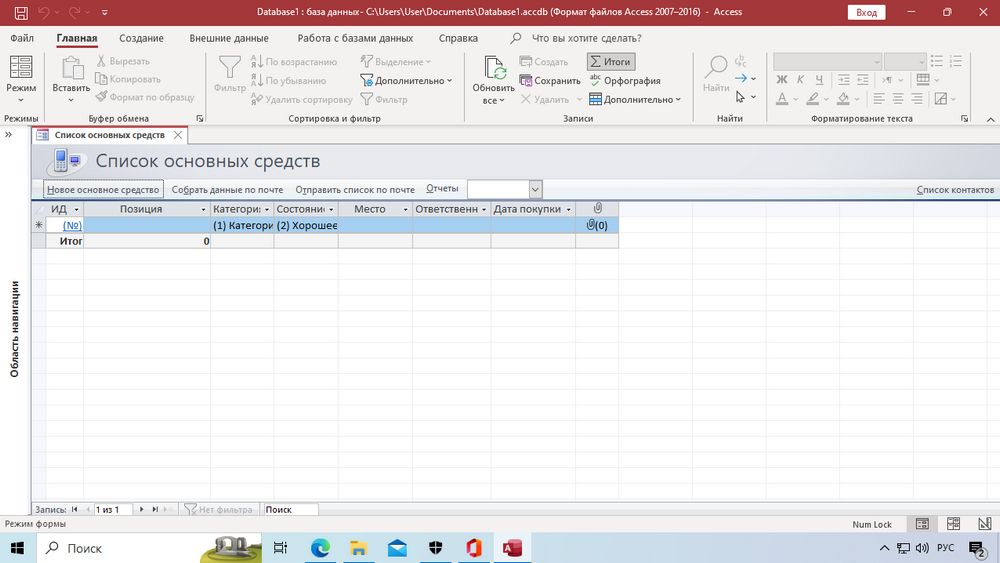Close the Список основных средств tab

click(178, 135)
